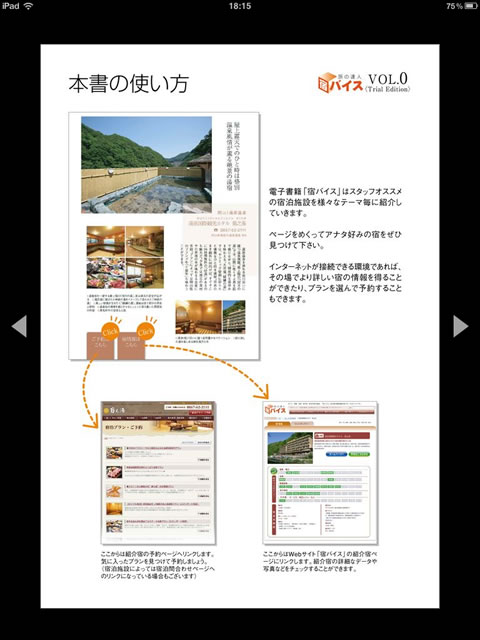Open the large rooftop onsen photo
Viewport: 480px width, 640px height.
[146, 165]
